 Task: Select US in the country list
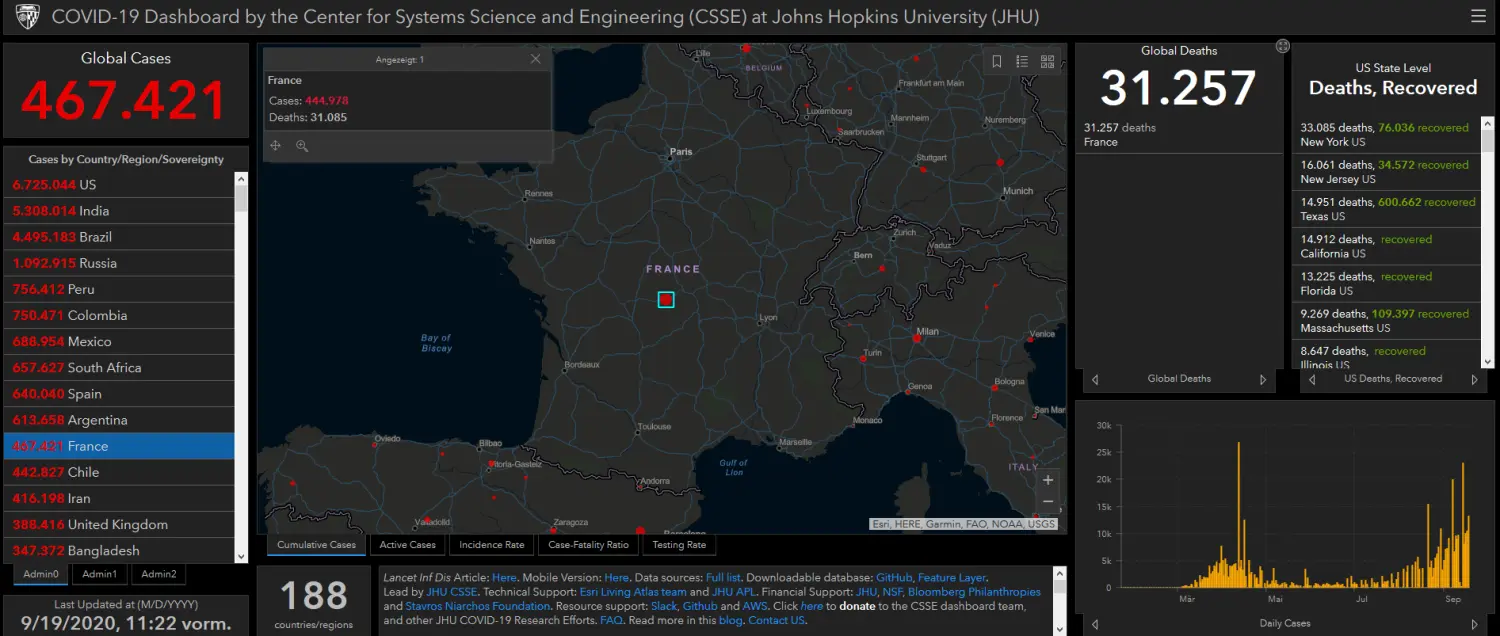(x=119, y=185)
